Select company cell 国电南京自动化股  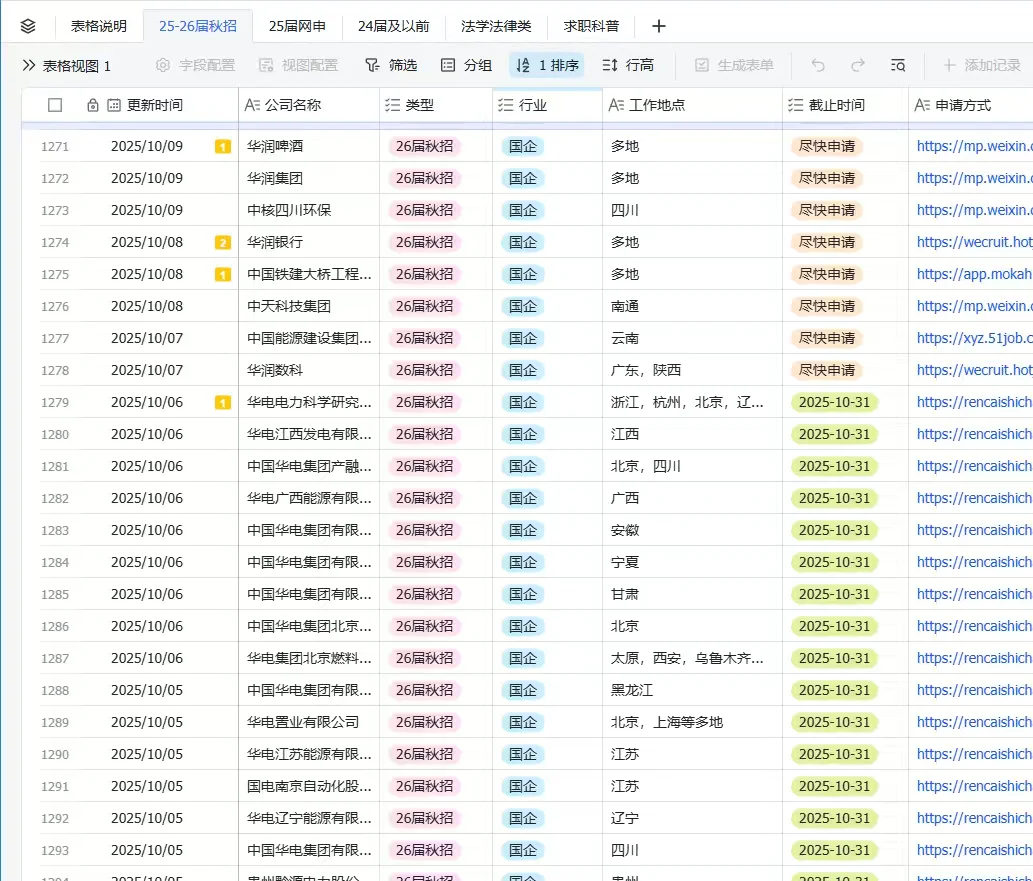click(x=308, y=786)
